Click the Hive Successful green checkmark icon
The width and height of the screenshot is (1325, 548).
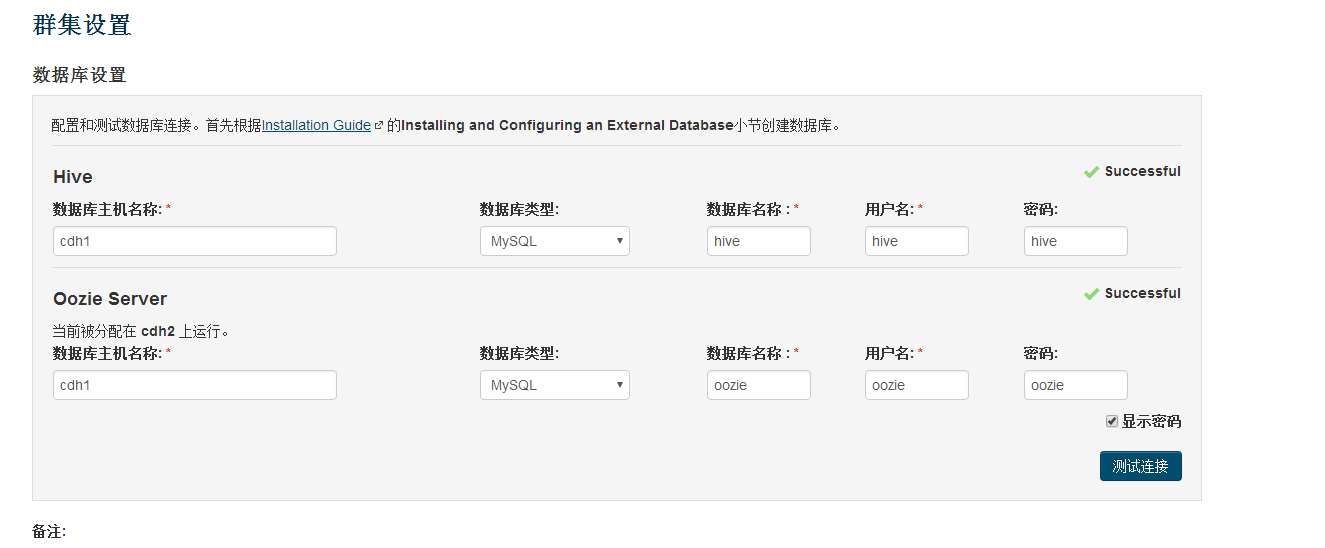pos(1092,172)
